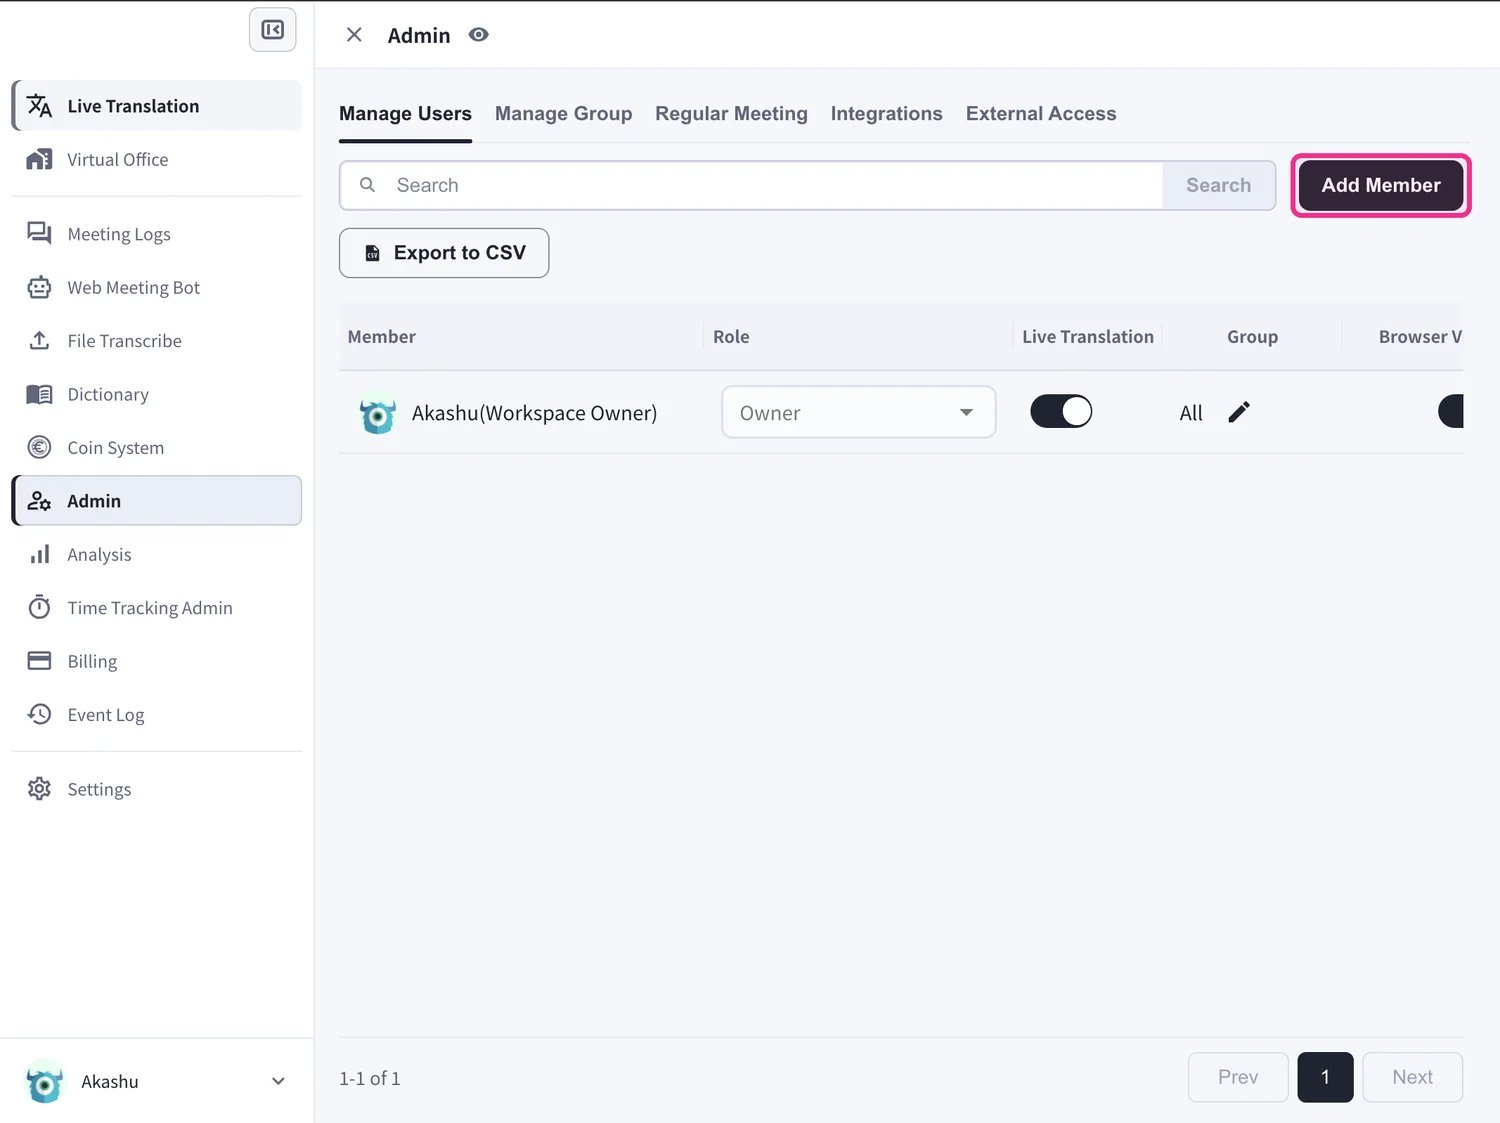Click the magnifier icon in the search box
The image size is (1500, 1123).
[367, 185]
